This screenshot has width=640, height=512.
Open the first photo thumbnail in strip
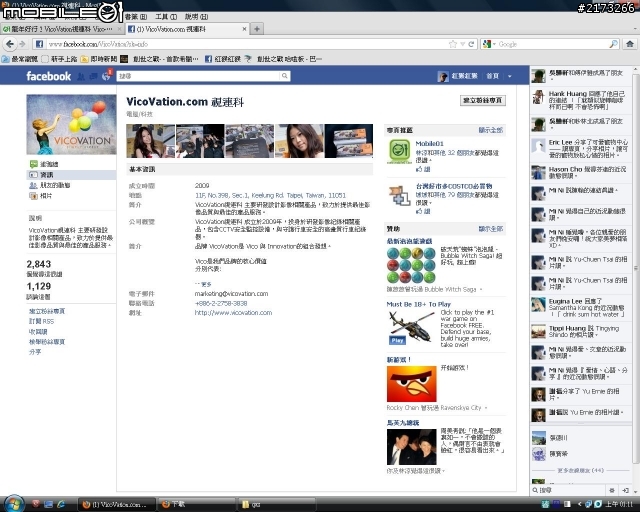pos(151,141)
